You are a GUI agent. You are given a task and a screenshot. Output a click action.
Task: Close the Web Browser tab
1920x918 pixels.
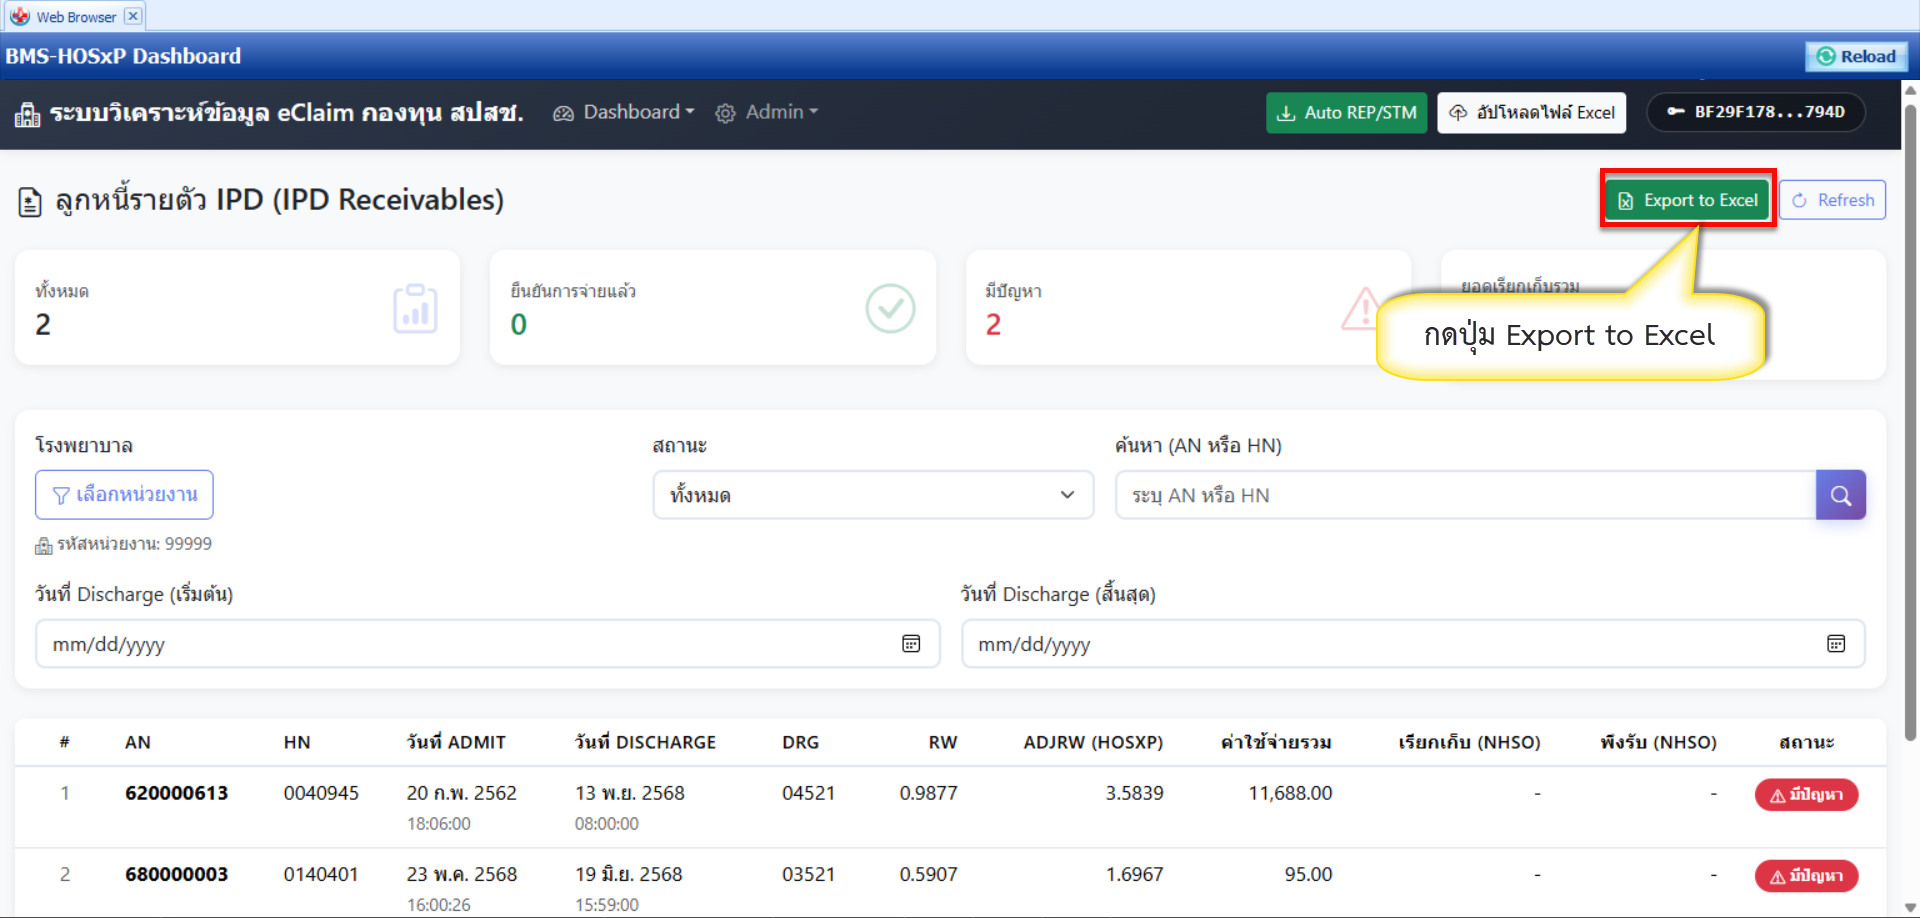coord(133,16)
